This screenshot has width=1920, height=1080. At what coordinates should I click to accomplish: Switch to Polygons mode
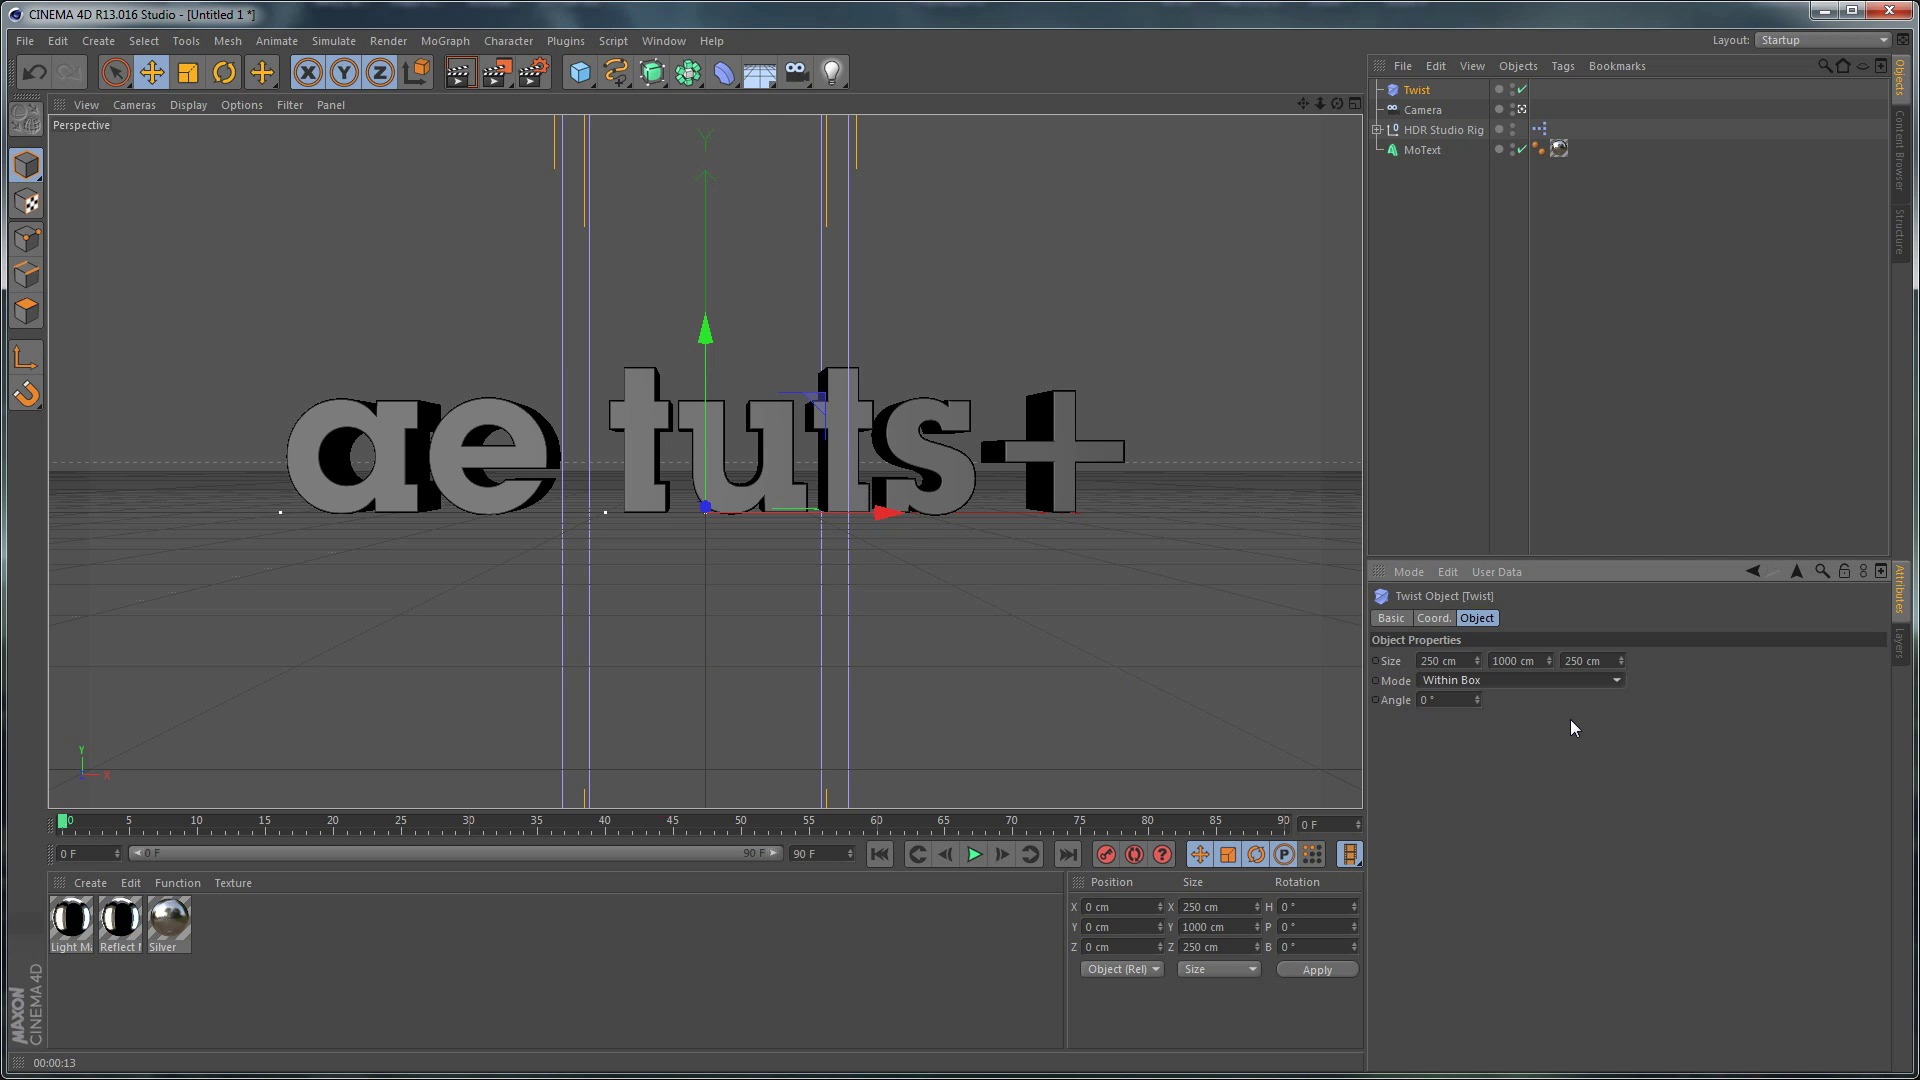tap(27, 311)
